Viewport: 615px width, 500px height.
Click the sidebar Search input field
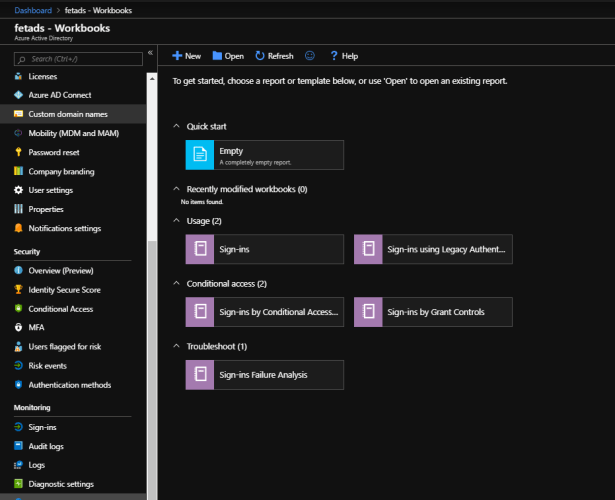point(78,59)
